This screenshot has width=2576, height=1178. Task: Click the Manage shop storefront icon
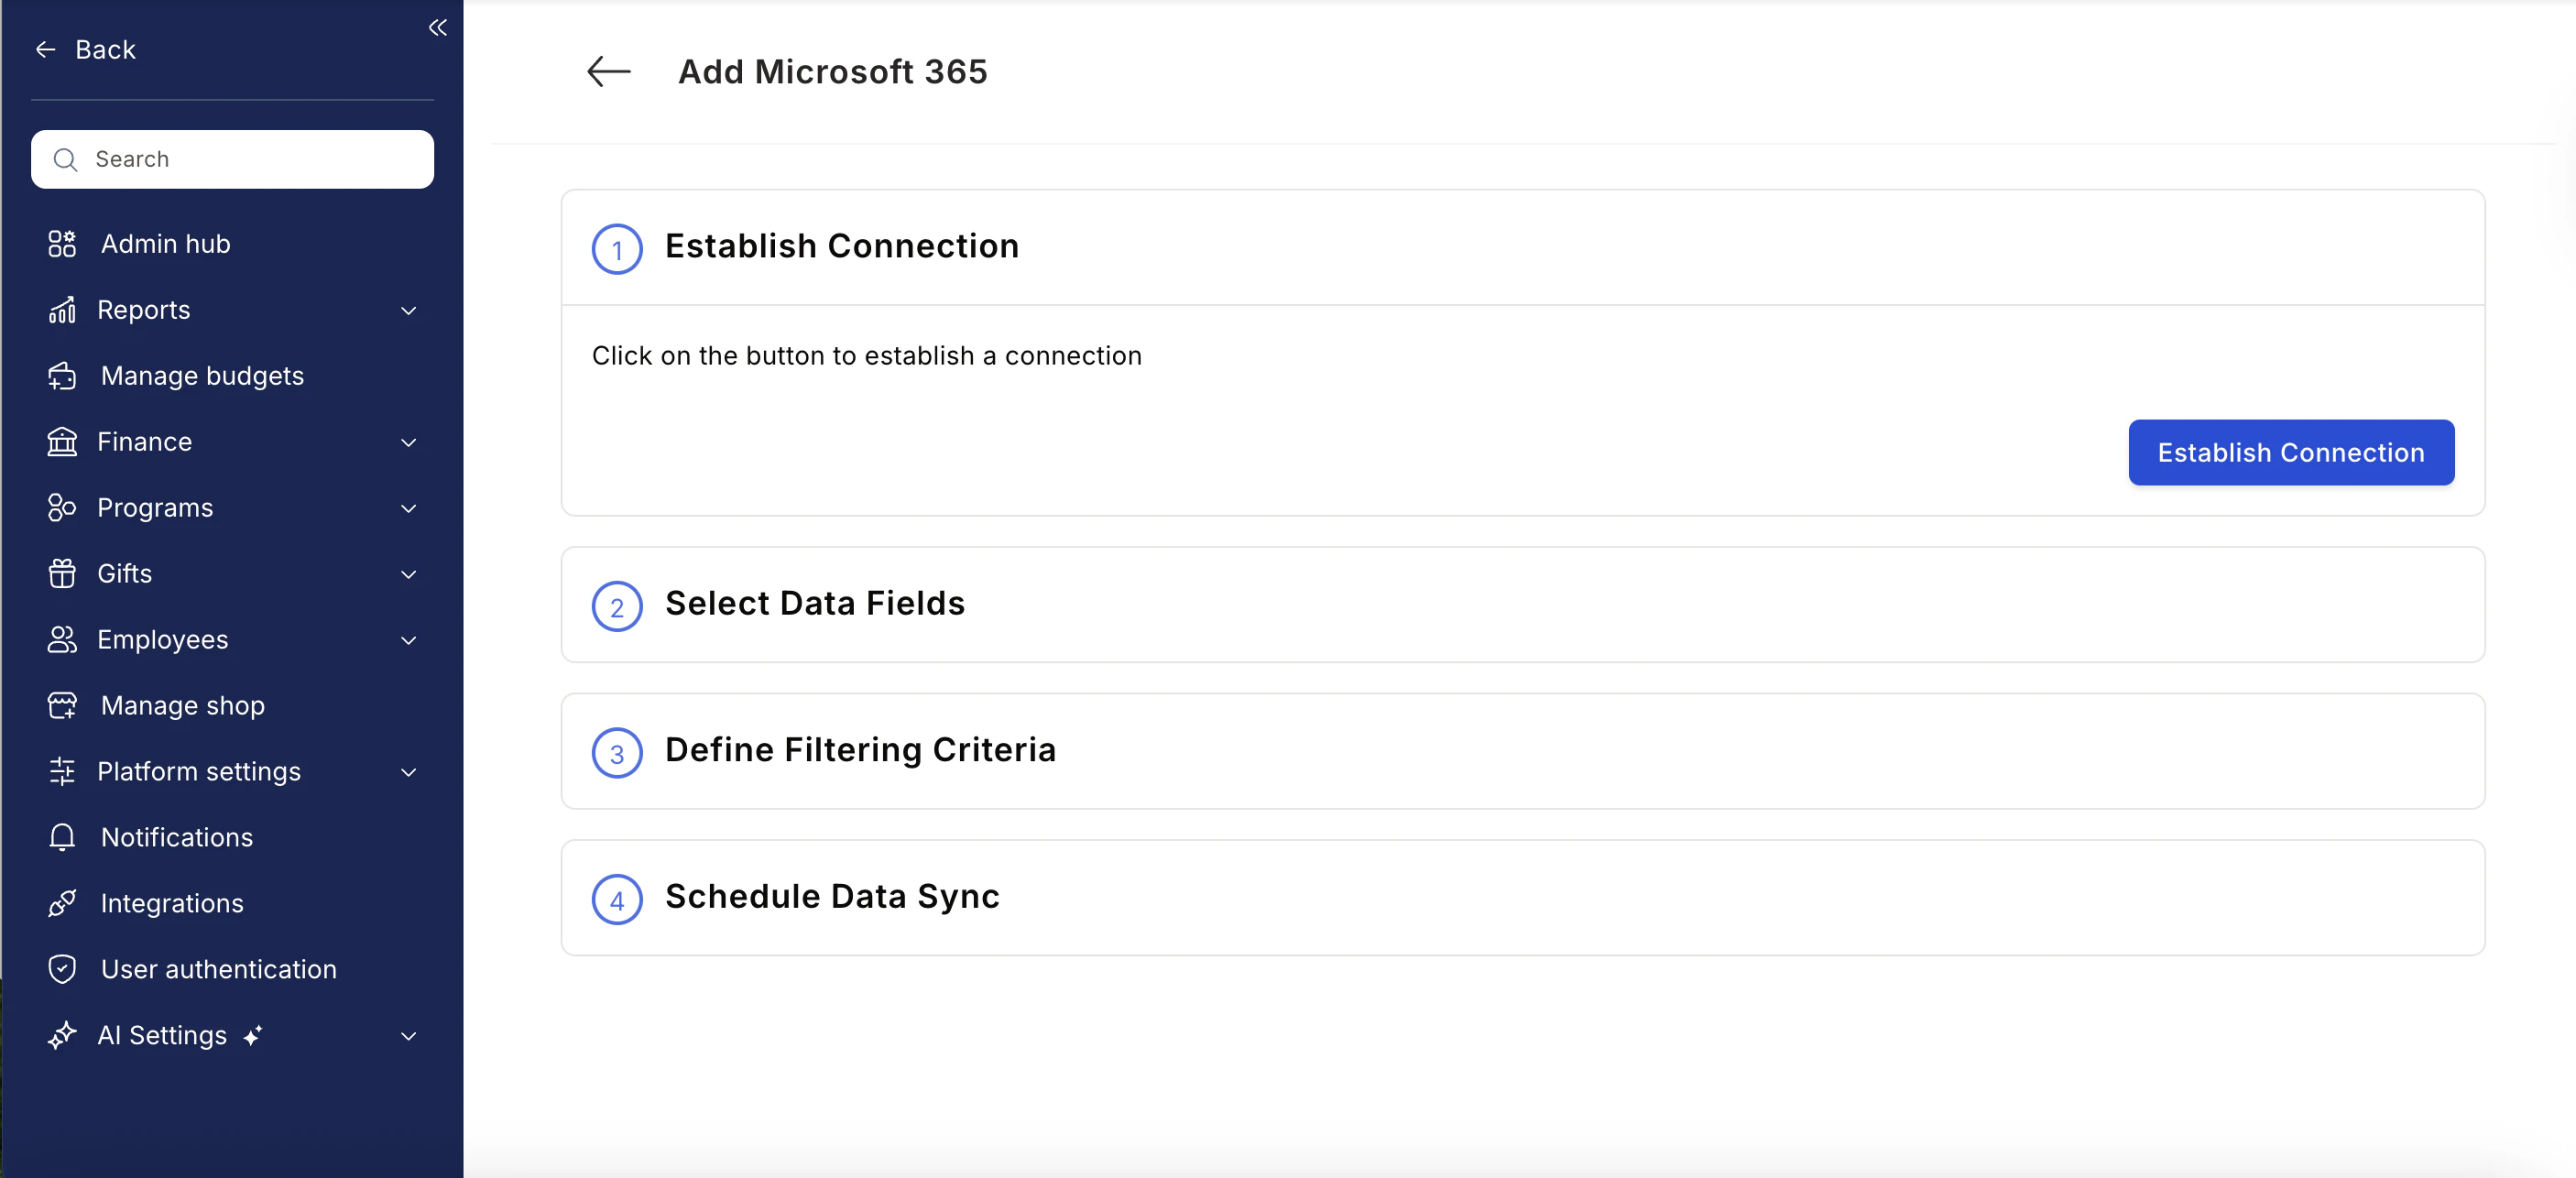(62, 705)
